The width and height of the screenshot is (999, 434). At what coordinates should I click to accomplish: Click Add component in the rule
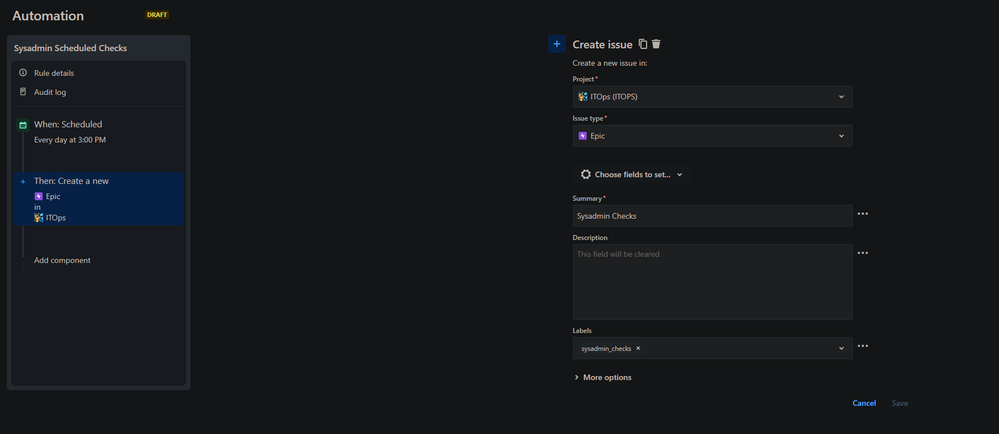pyautogui.click(x=62, y=260)
